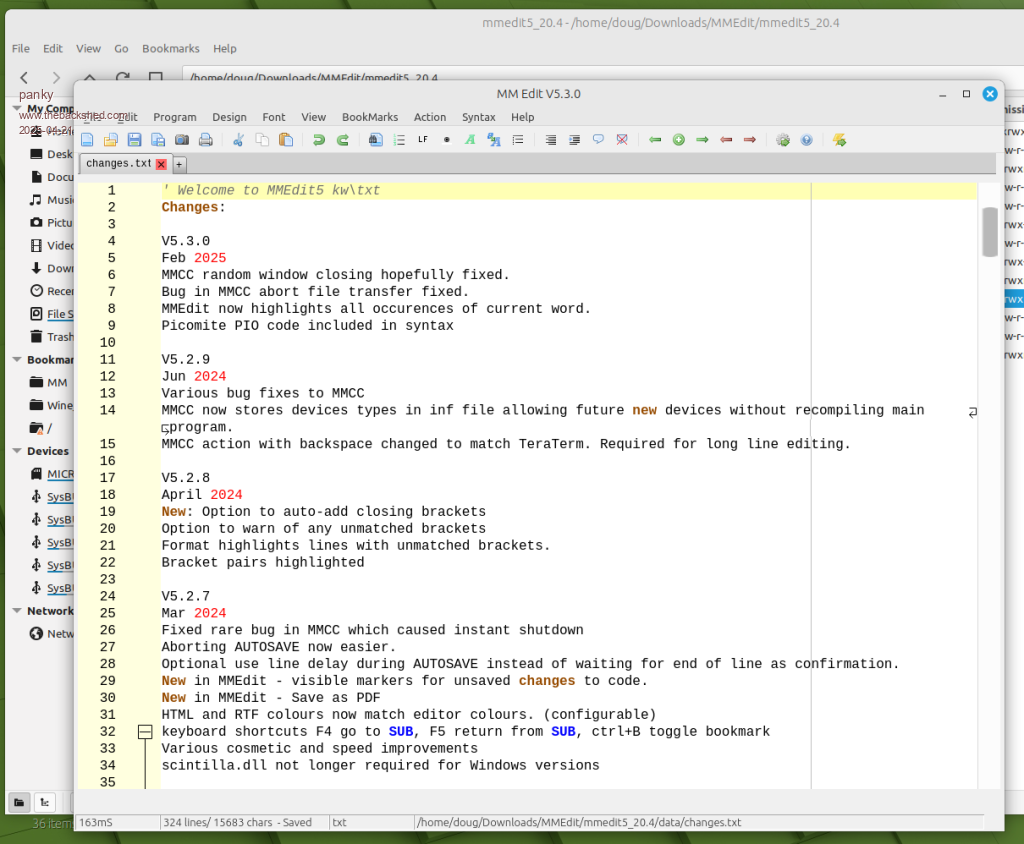This screenshot has width=1024, height=844.
Task: Click the gear settings icon in toolbar
Action: pyautogui.click(x=783, y=140)
